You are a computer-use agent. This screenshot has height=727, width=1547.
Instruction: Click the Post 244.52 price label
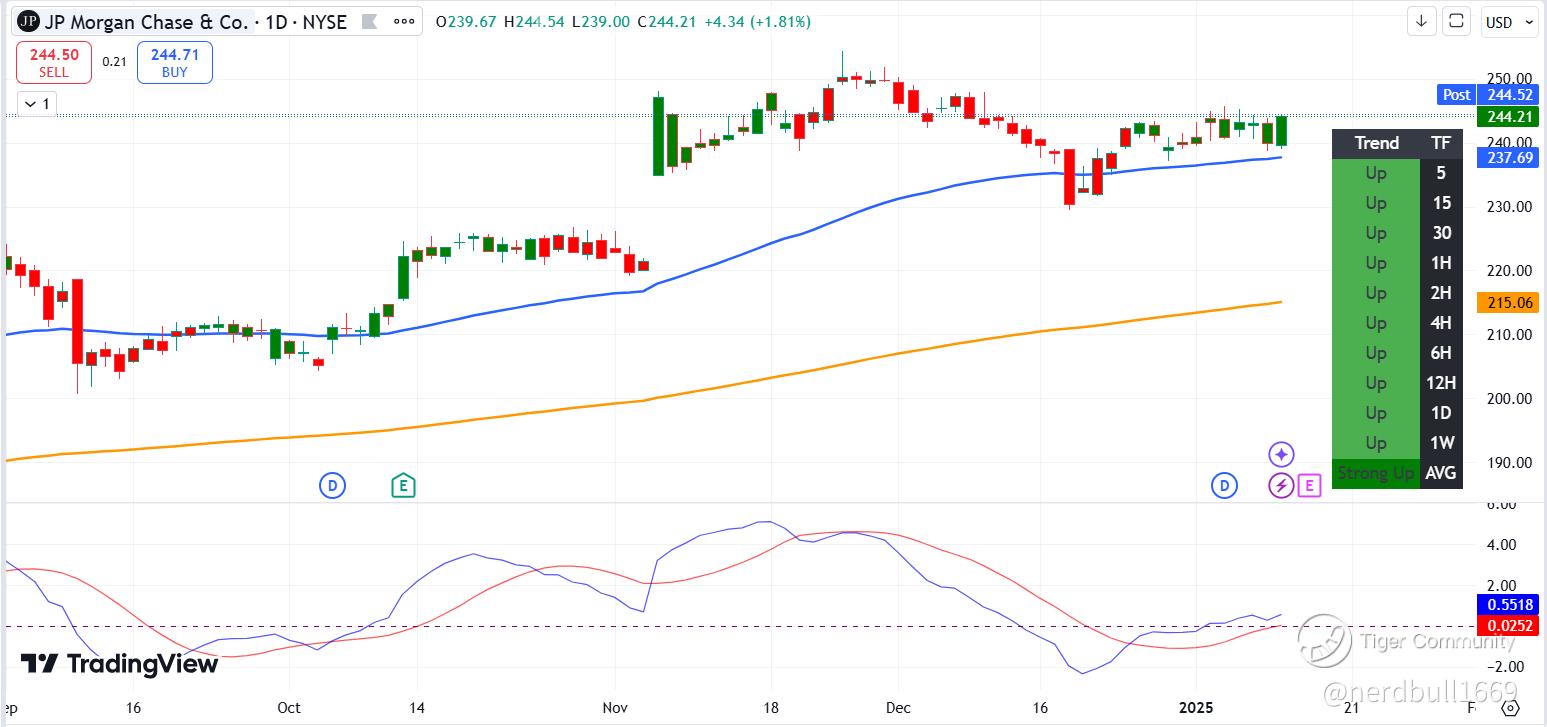pos(1488,94)
